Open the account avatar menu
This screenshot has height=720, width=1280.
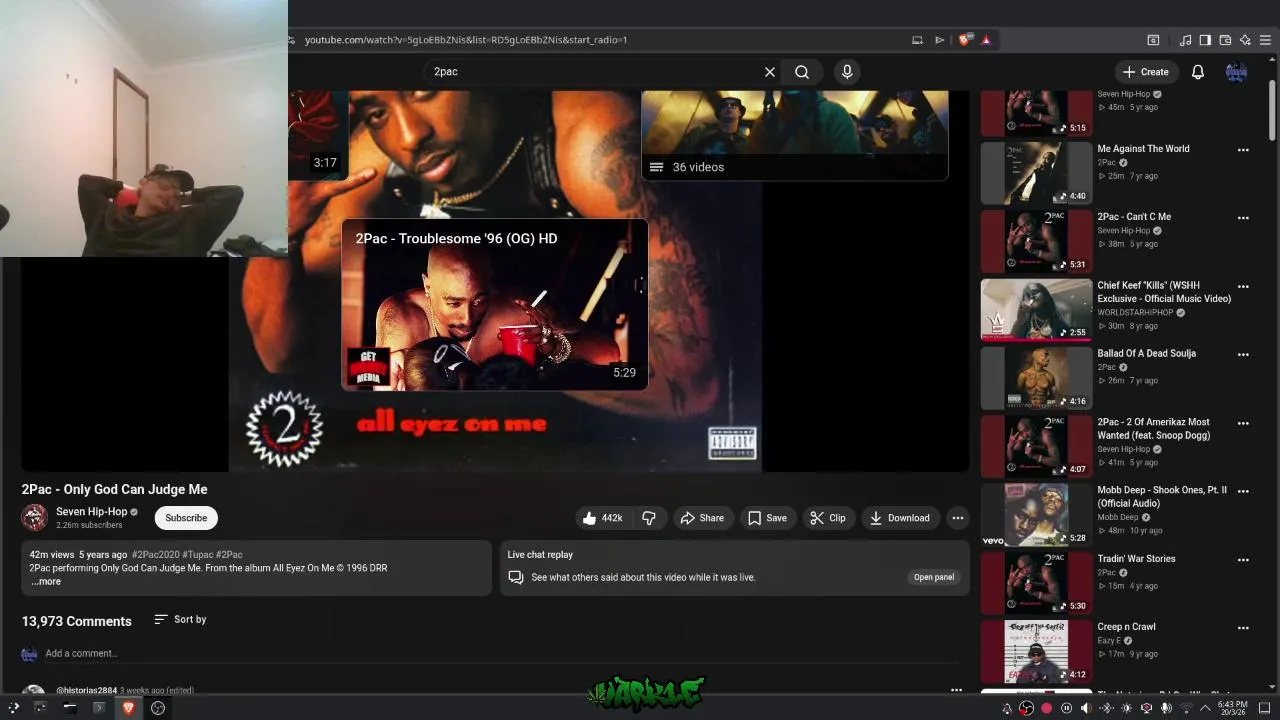(x=1237, y=72)
